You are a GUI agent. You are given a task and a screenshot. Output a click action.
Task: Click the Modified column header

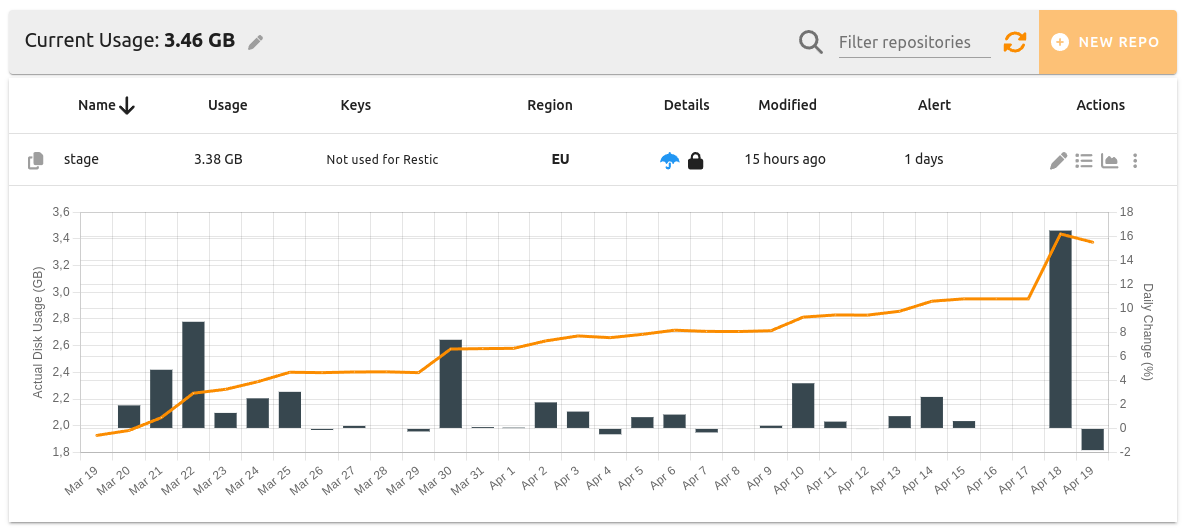coord(788,106)
